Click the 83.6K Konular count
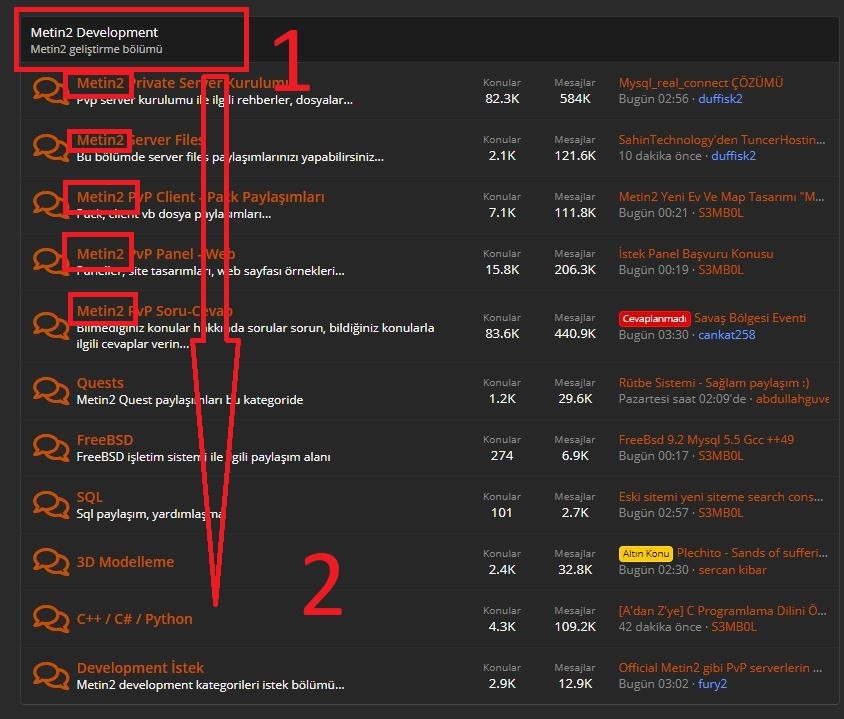 [x=502, y=334]
